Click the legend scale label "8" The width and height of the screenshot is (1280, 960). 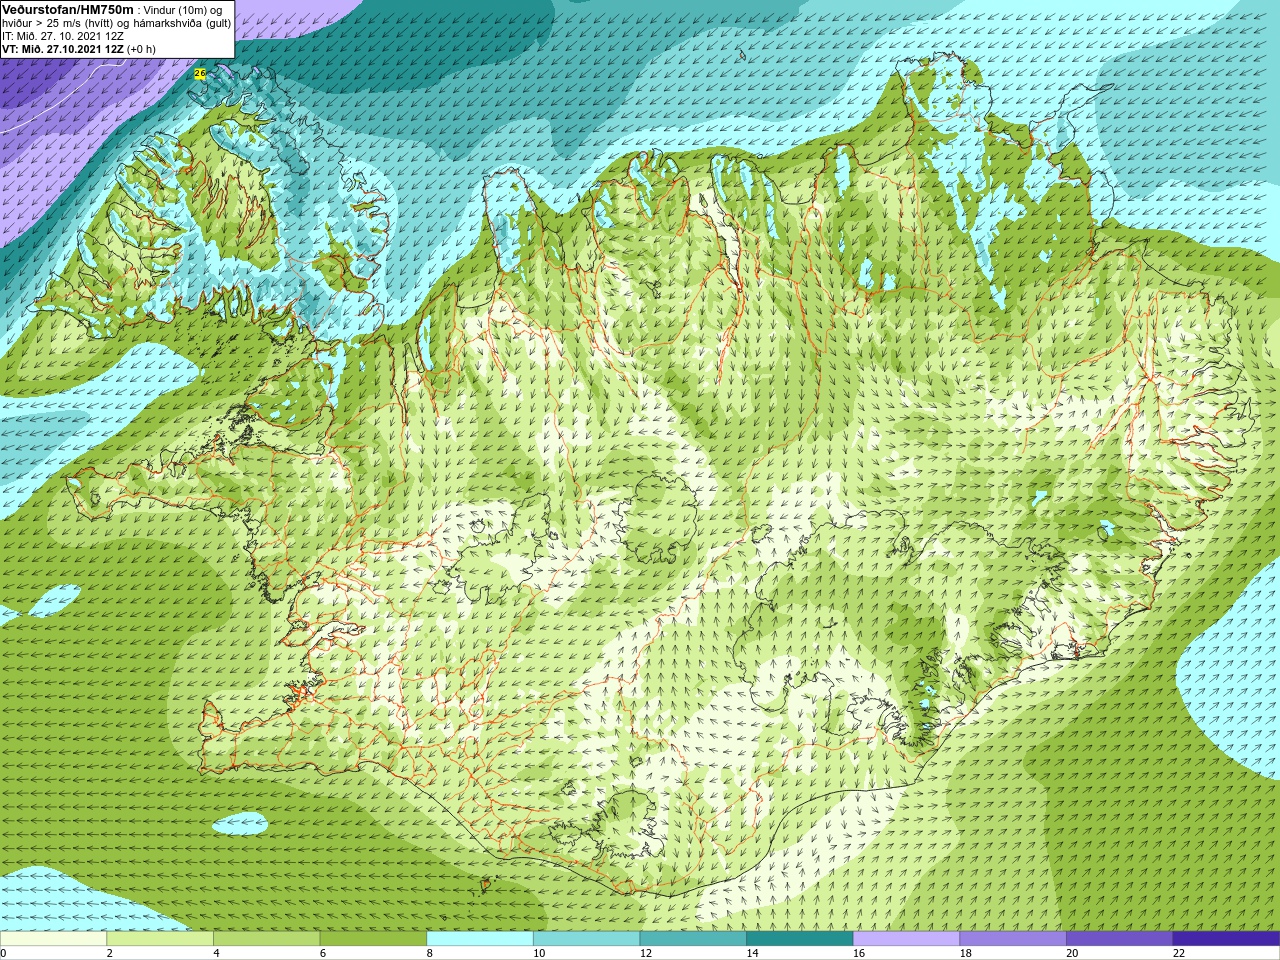(x=430, y=953)
